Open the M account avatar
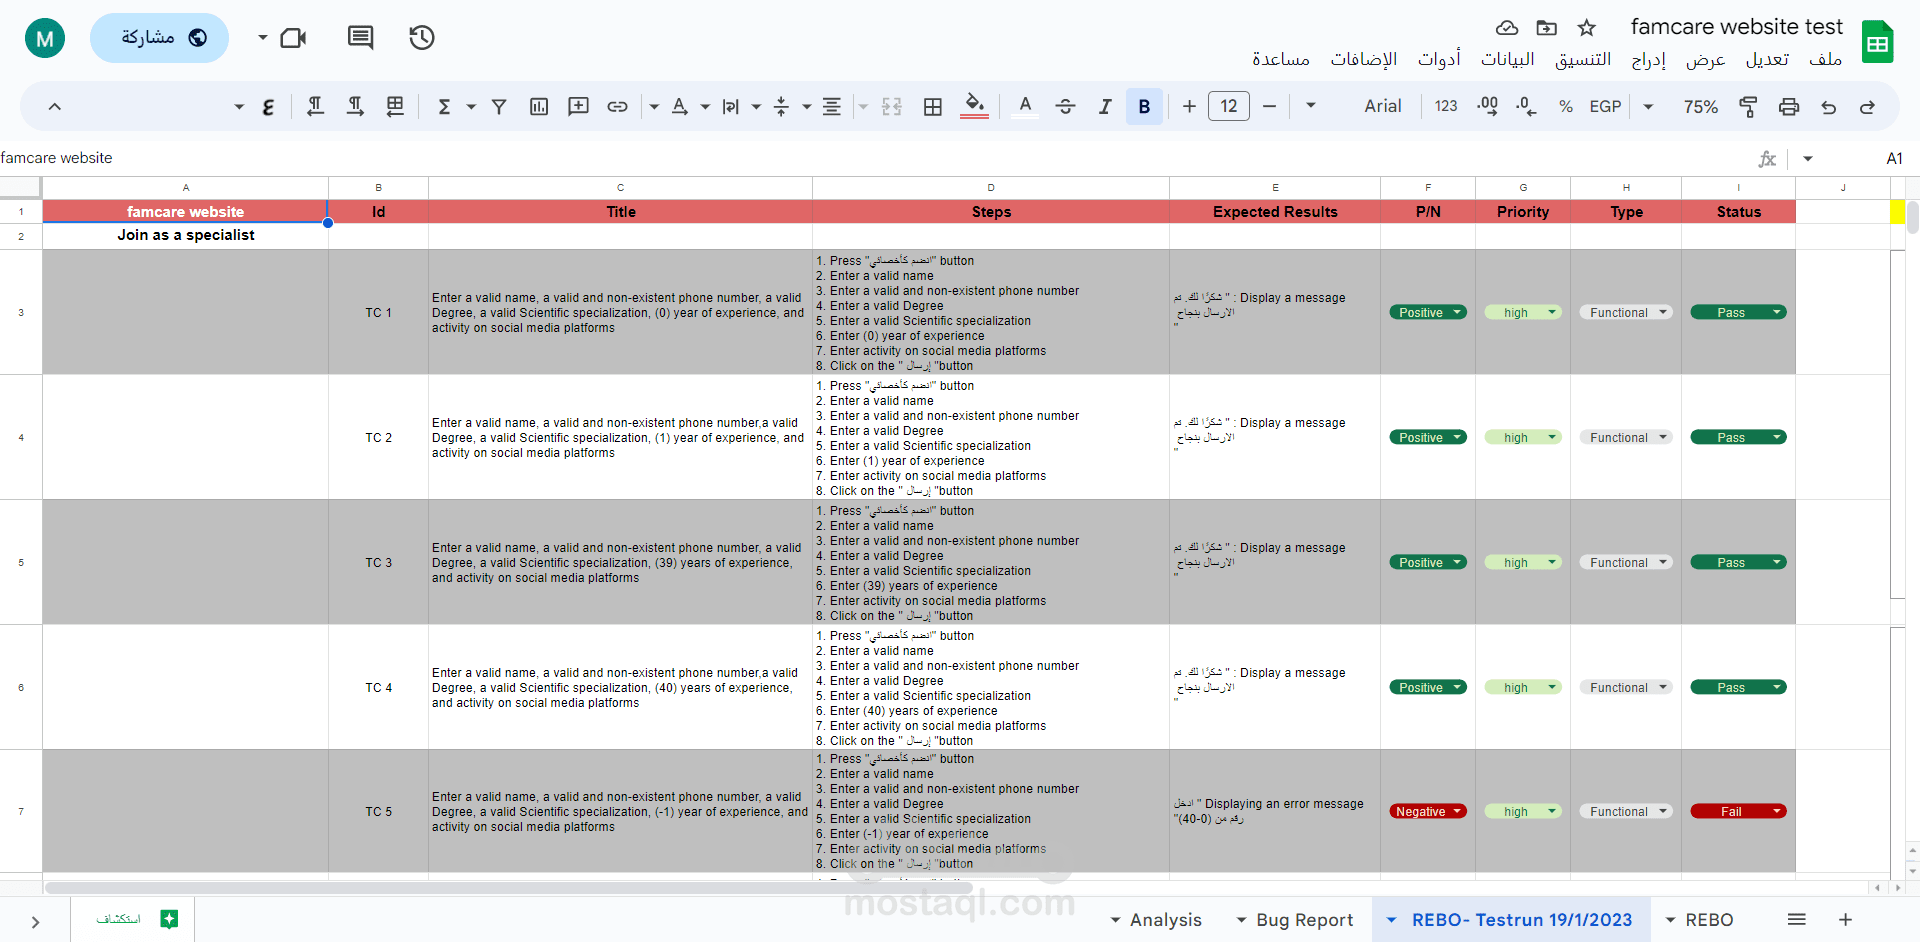This screenshot has width=1920, height=942. click(45, 39)
